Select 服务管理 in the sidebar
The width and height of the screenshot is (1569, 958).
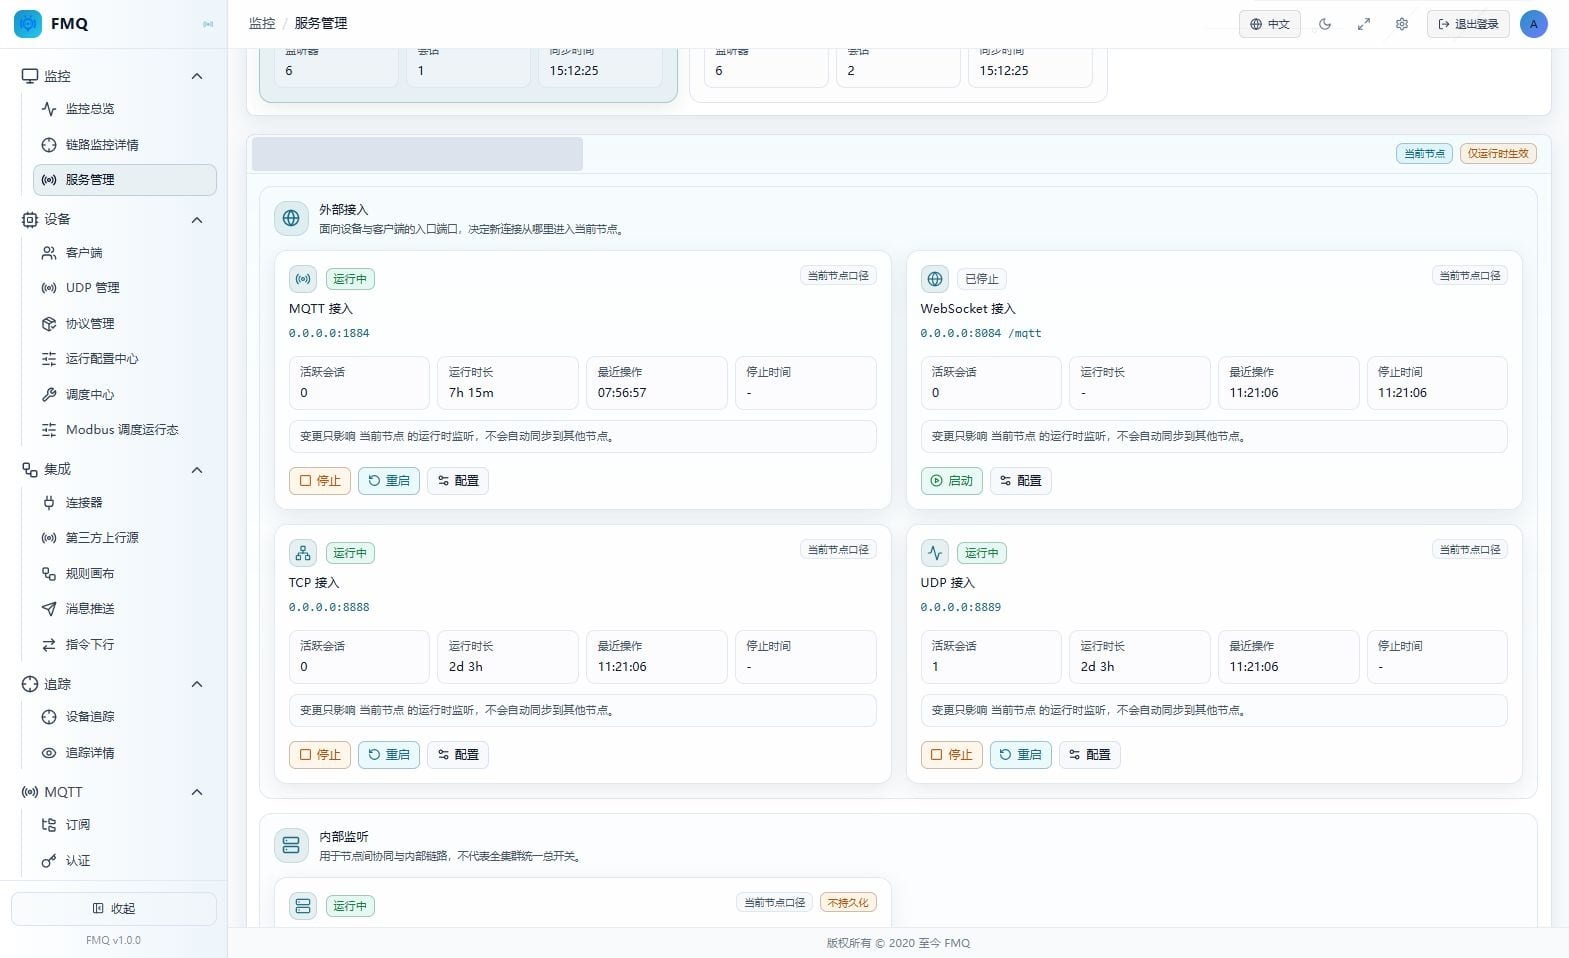[x=125, y=180]
